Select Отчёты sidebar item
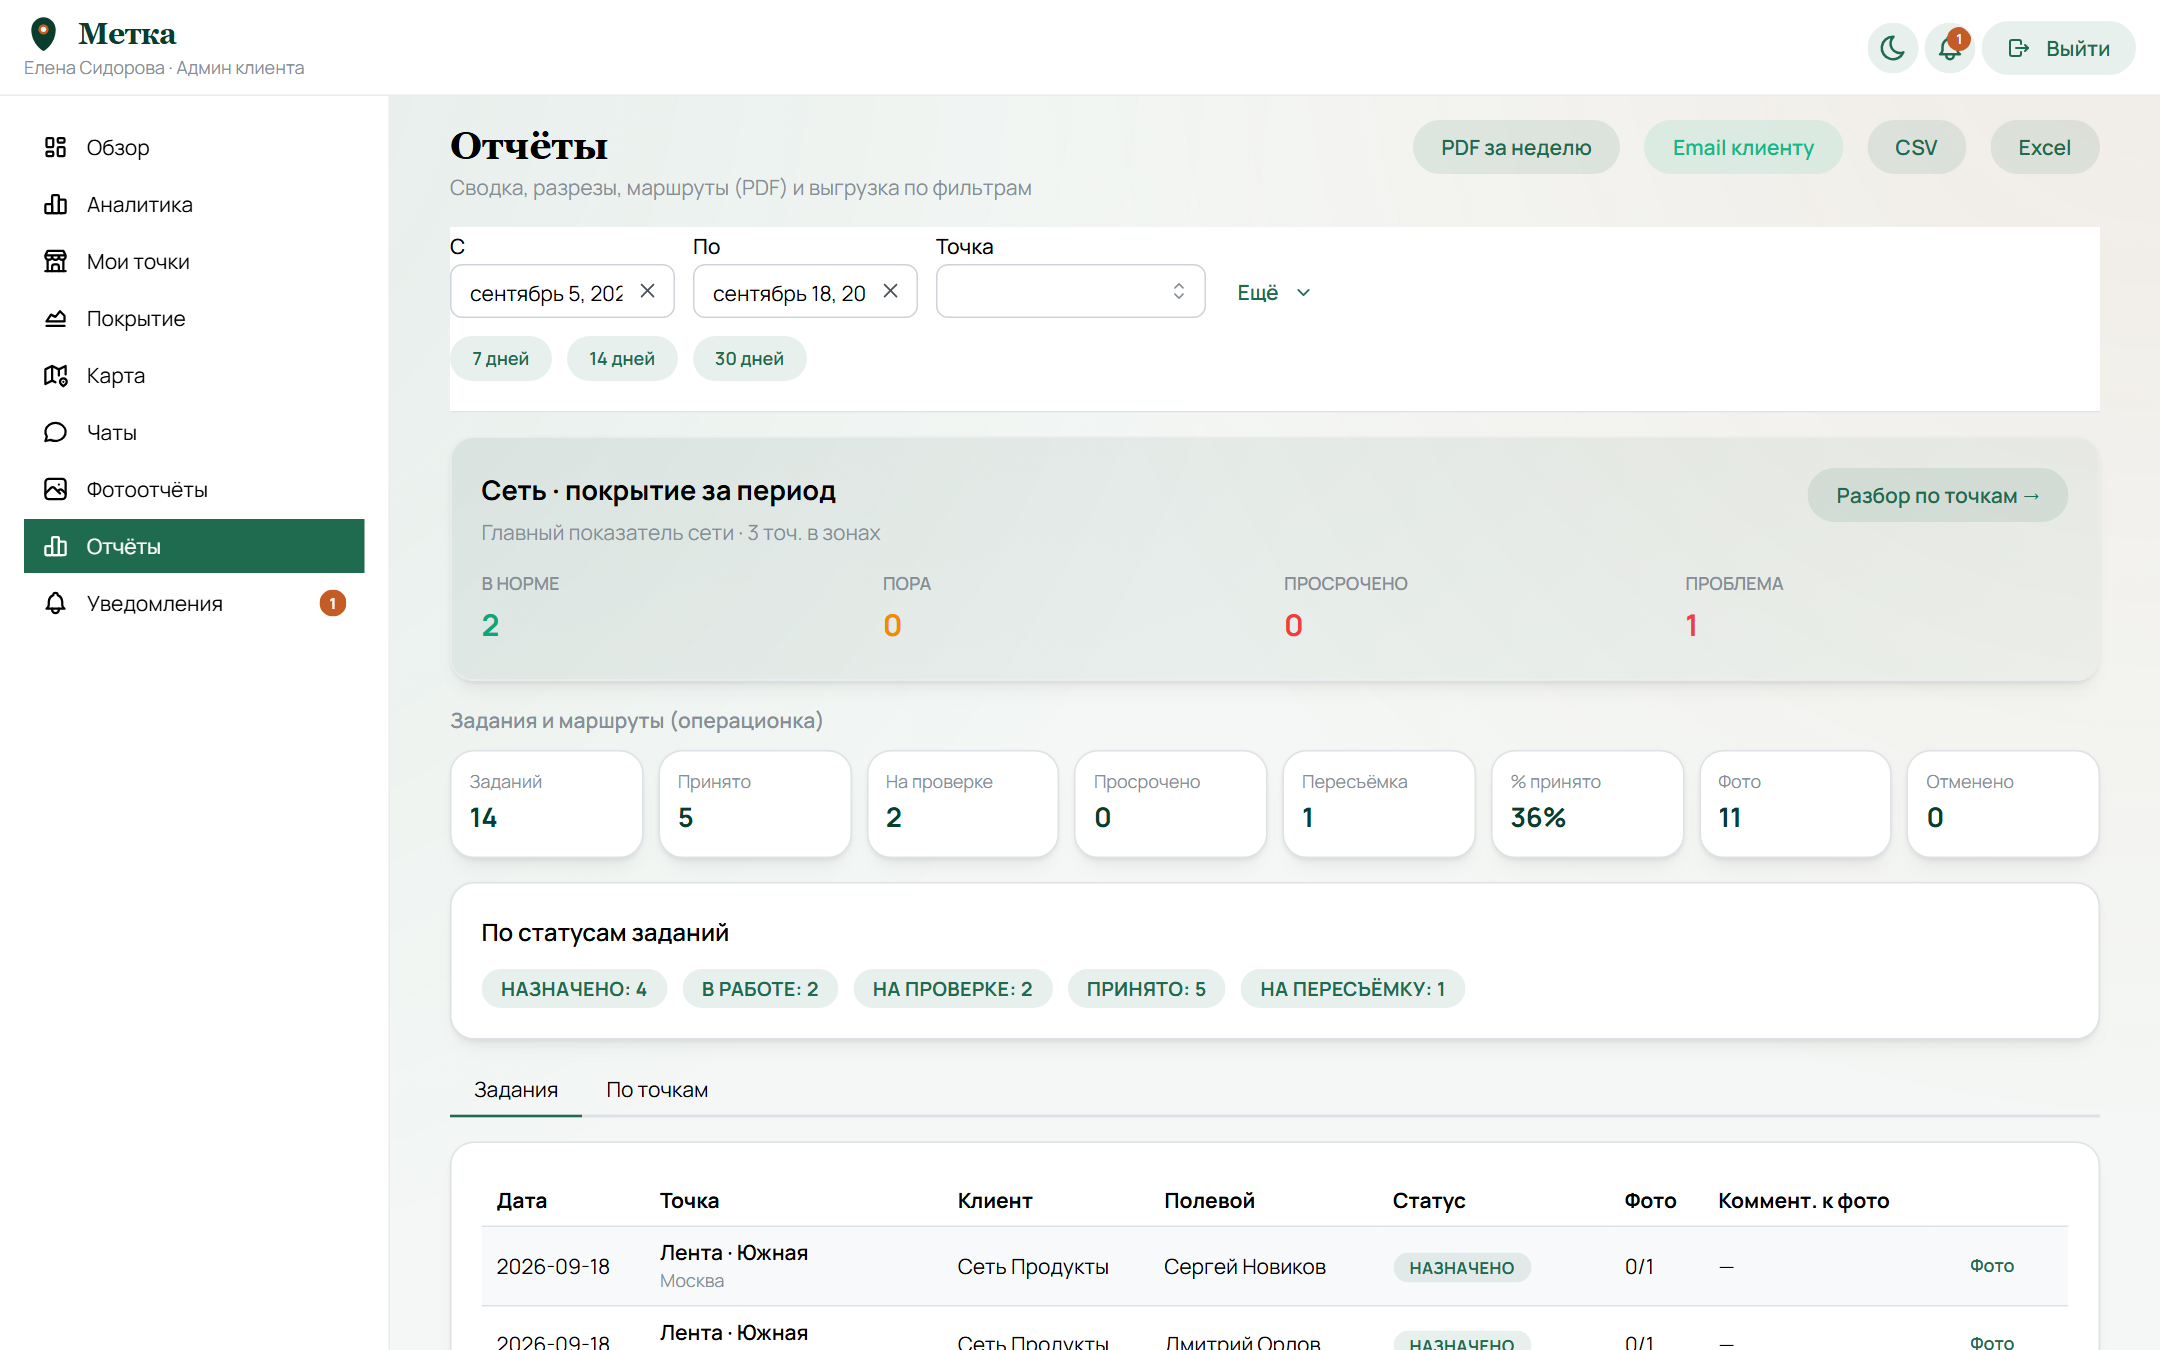The image size is (2160, 1350). (x=194, y=546)
